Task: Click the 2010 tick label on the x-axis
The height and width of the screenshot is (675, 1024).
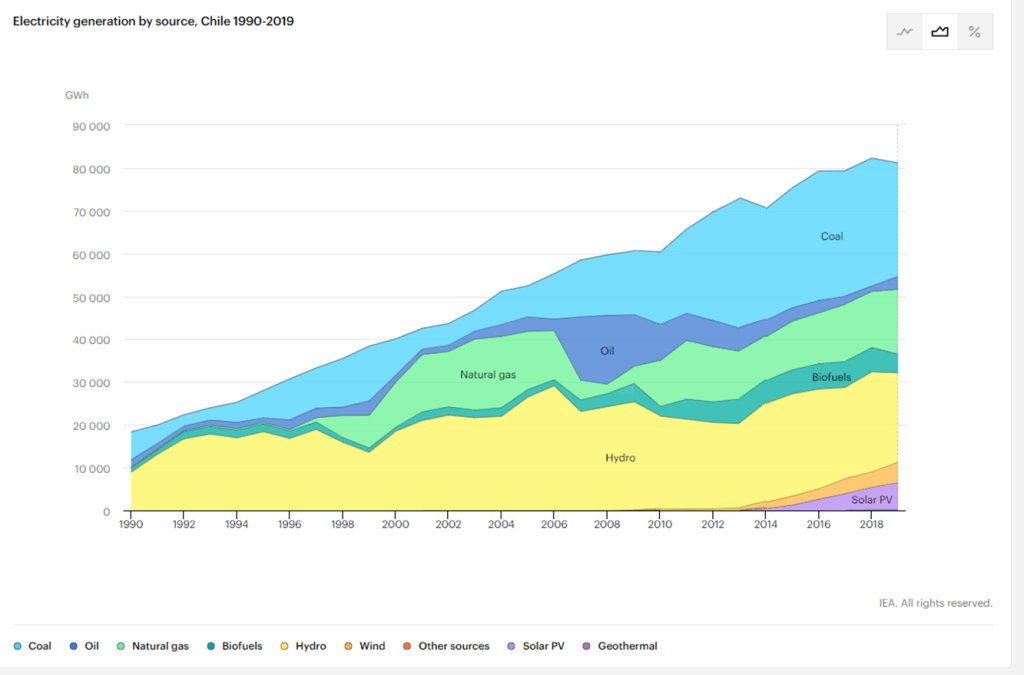Action: [x=660, y=523]
